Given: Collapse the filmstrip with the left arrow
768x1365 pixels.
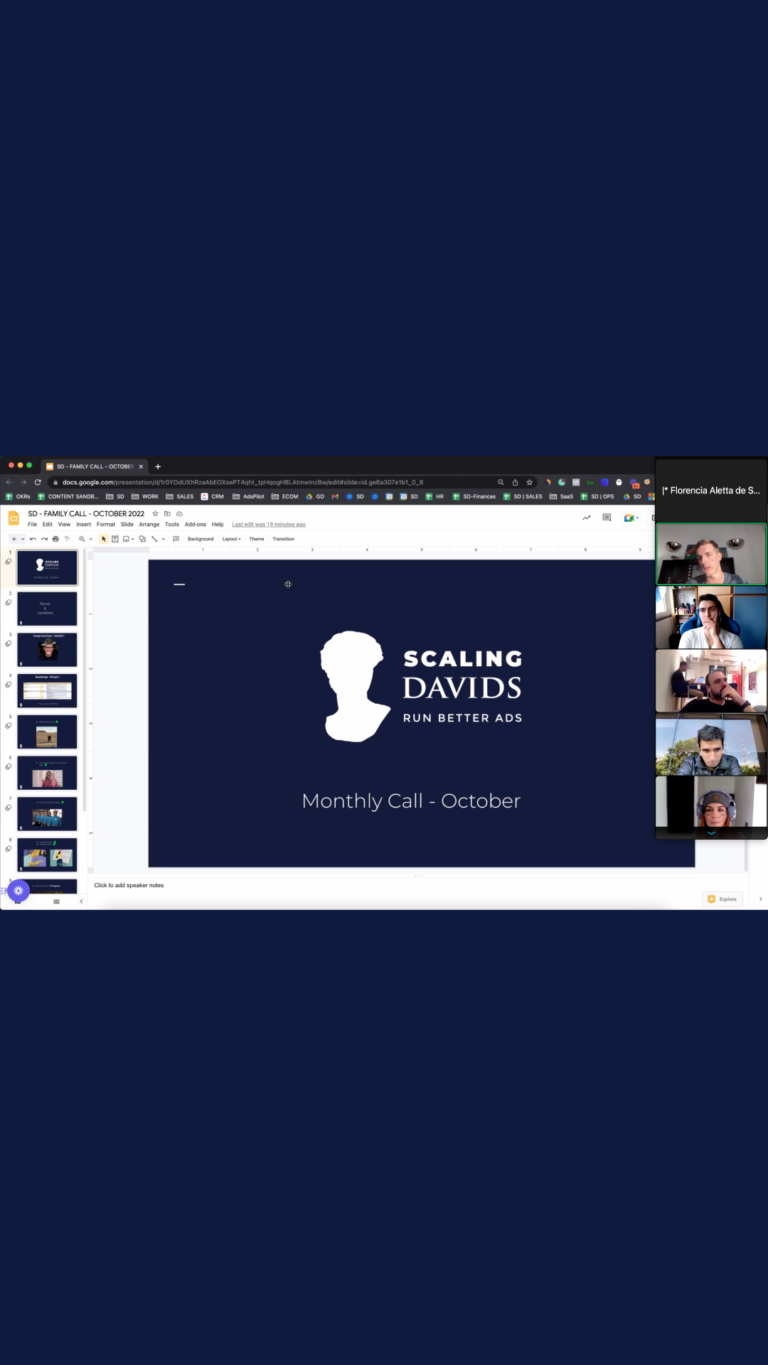Looking at the screenshot, I should (81, 901).
